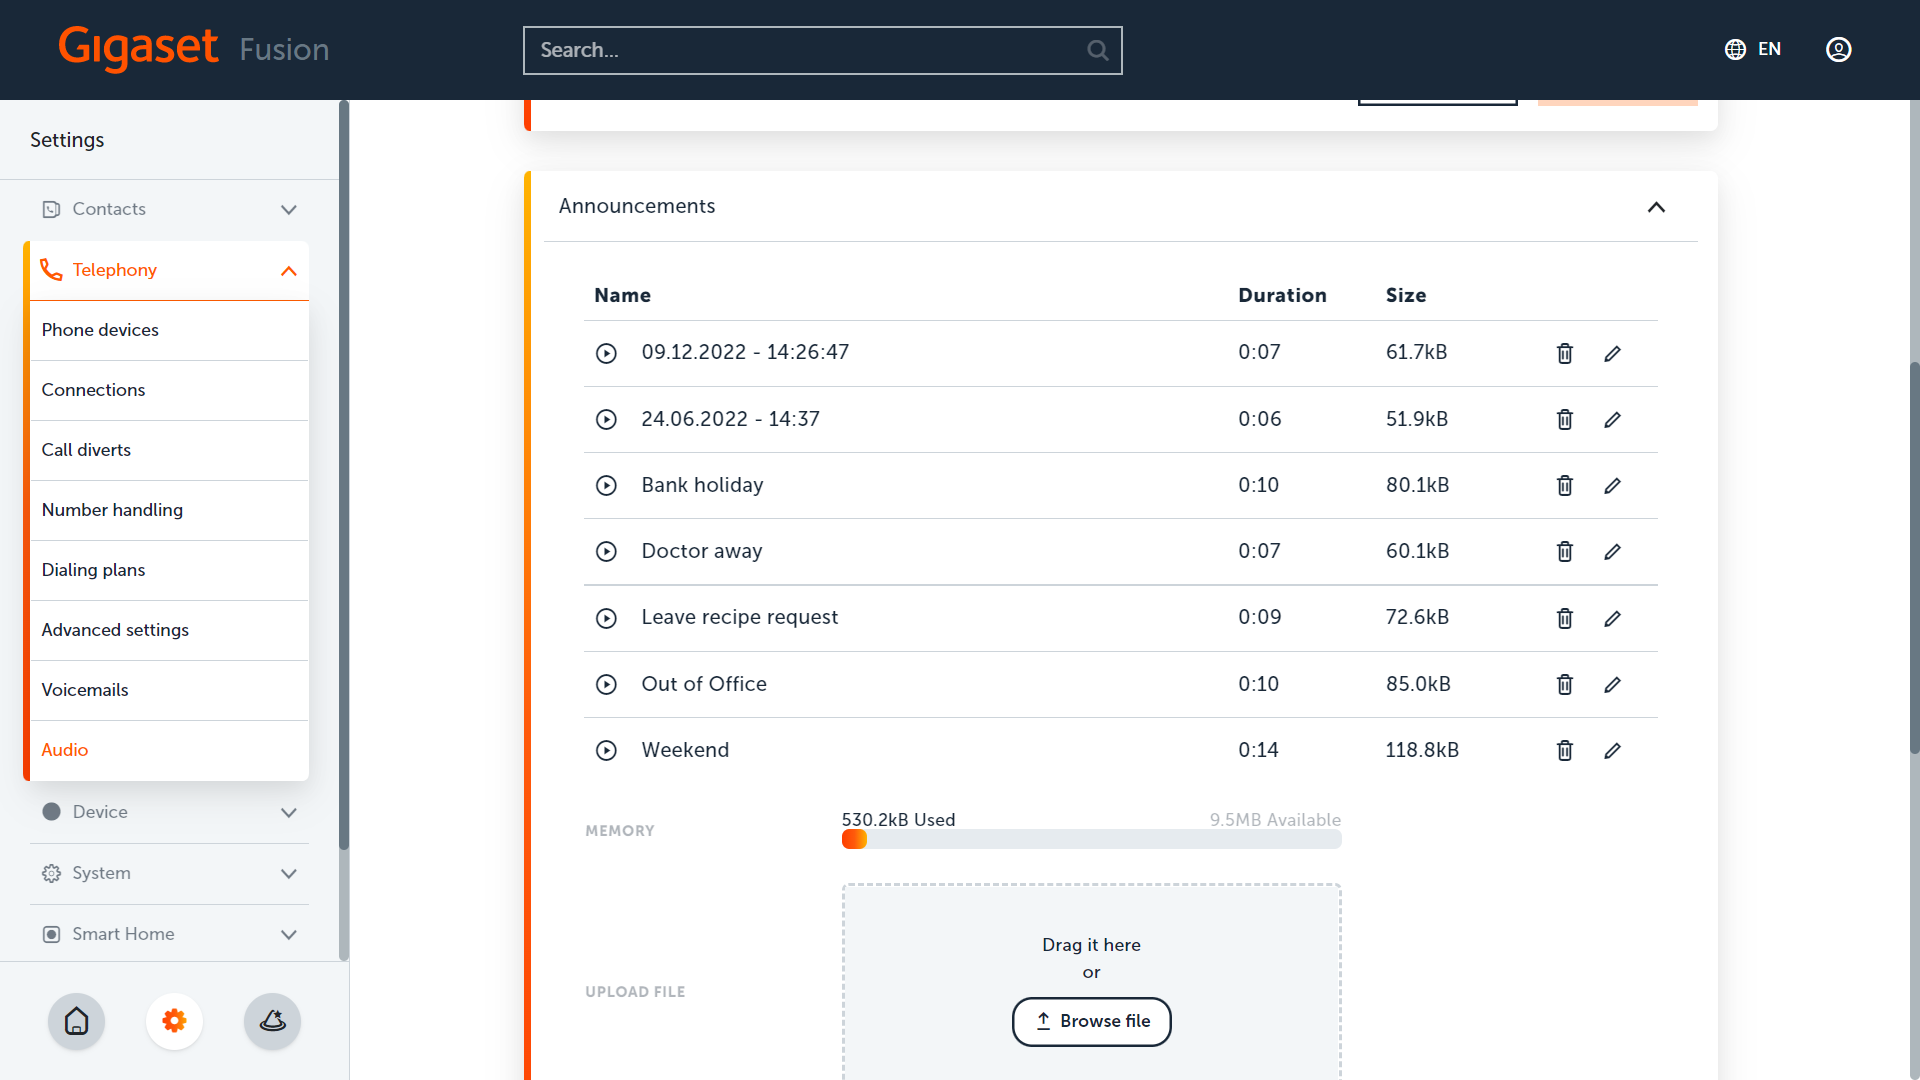Click the 9.5MB Available label
Screen dimensions: 1920x1080
1275,820
